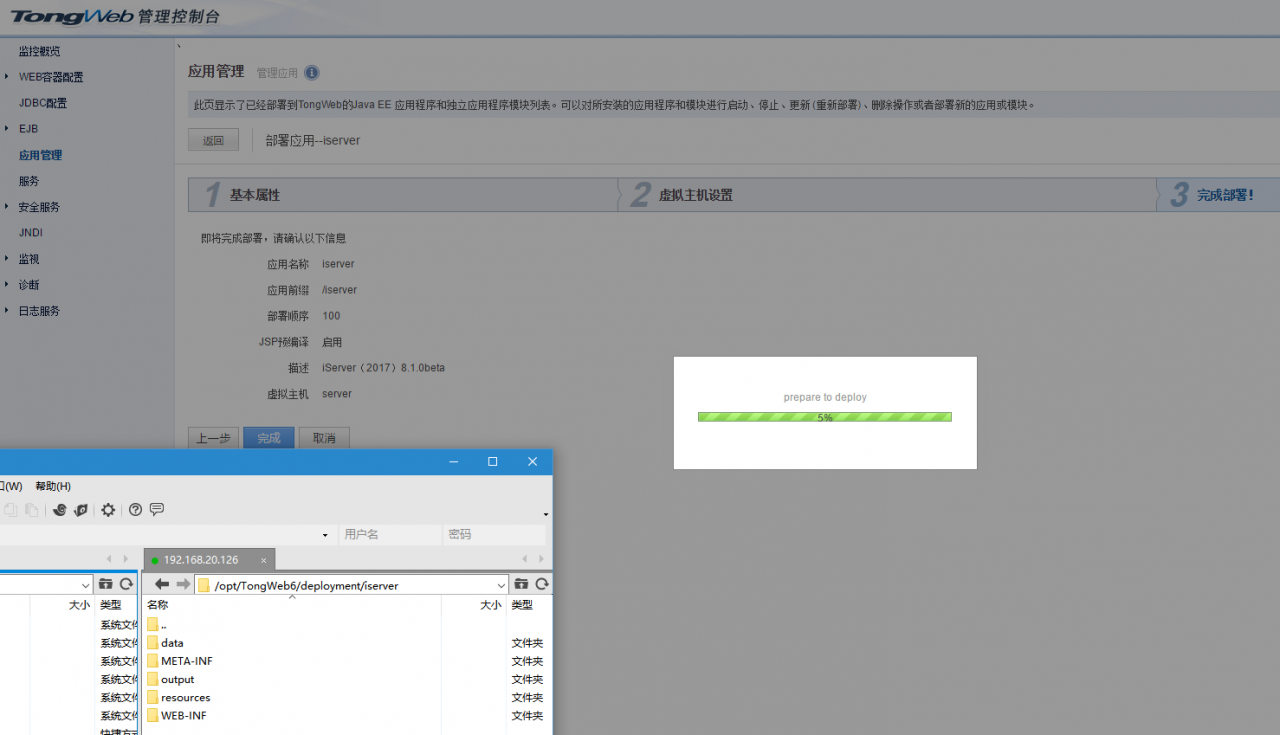This screenshot has height=735, width=1280.
Task: Click the 应用前缀 value '/iserver'
Action: tap(339, 290)
